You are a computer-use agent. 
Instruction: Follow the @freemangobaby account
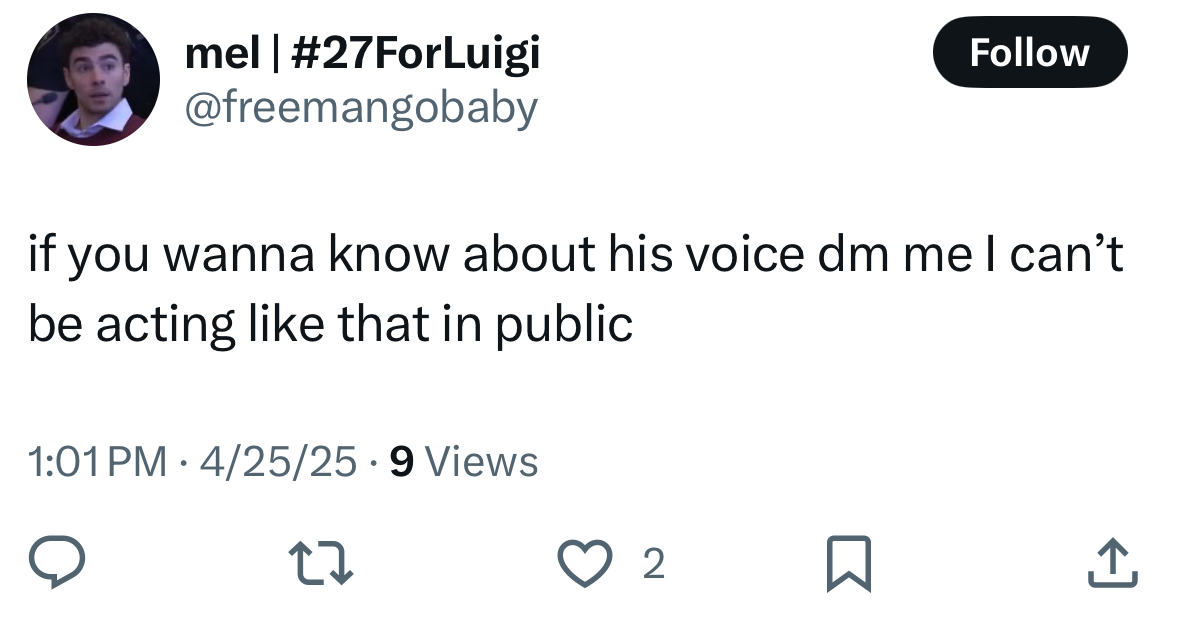[x=1030, y=52]
